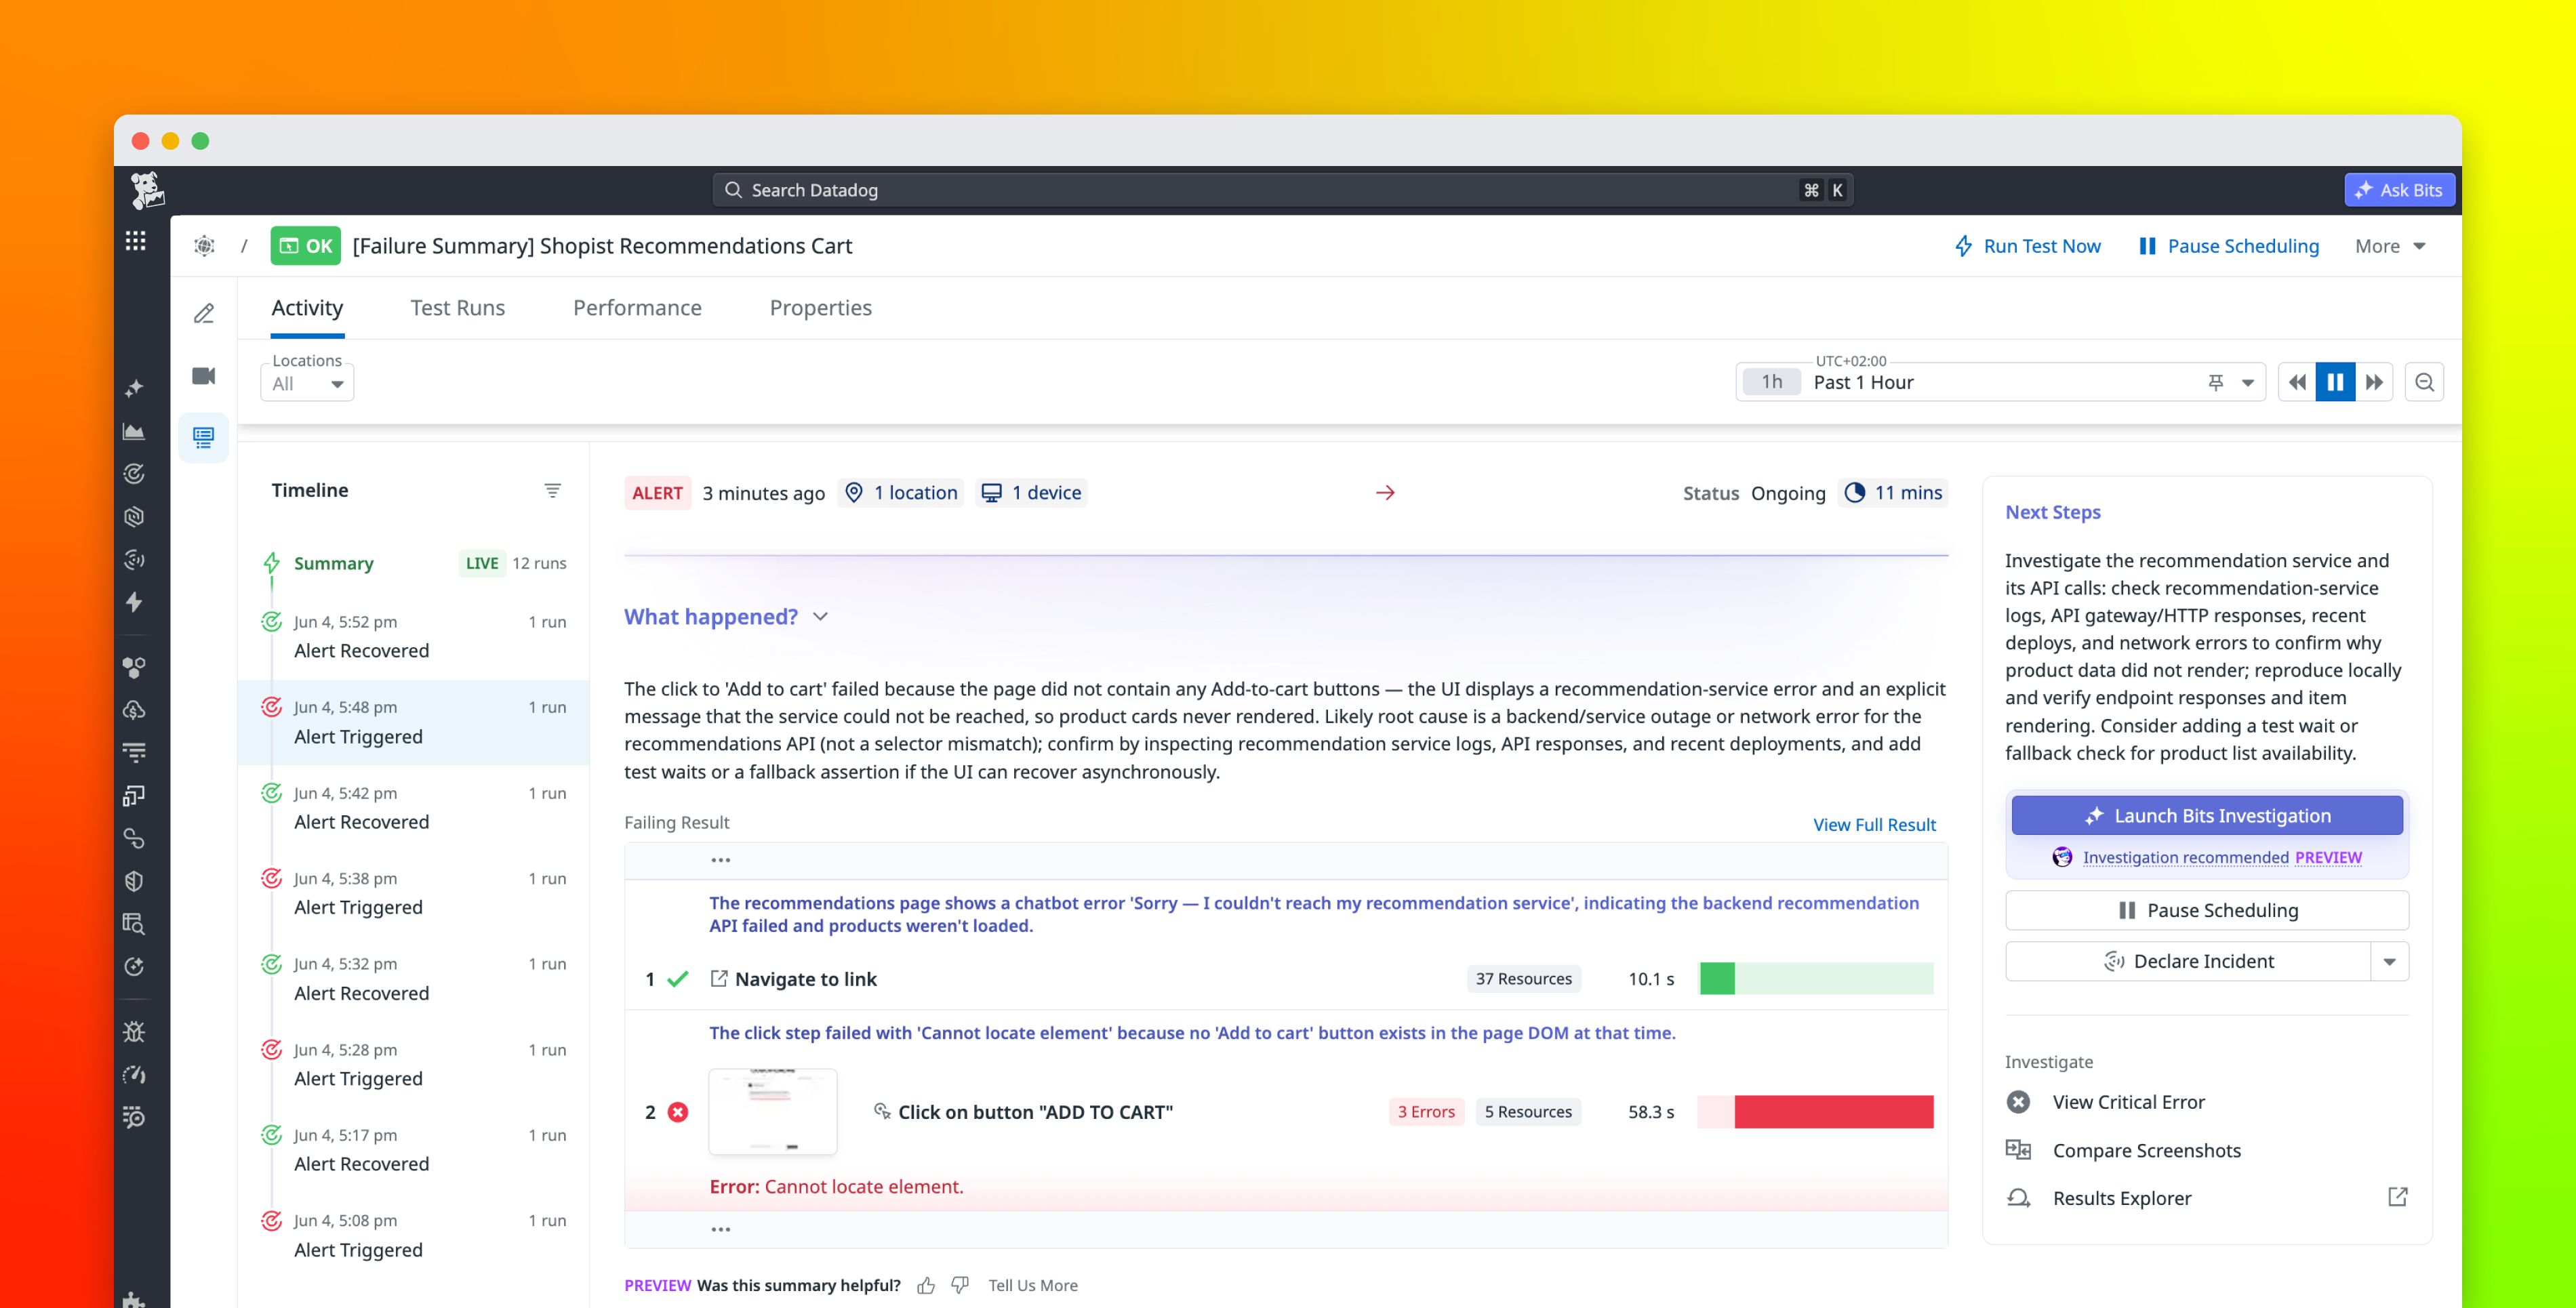The height and width of the screenshot is (1308, 2576).
Task: Pause the live time range
Action: point(2335,382)
